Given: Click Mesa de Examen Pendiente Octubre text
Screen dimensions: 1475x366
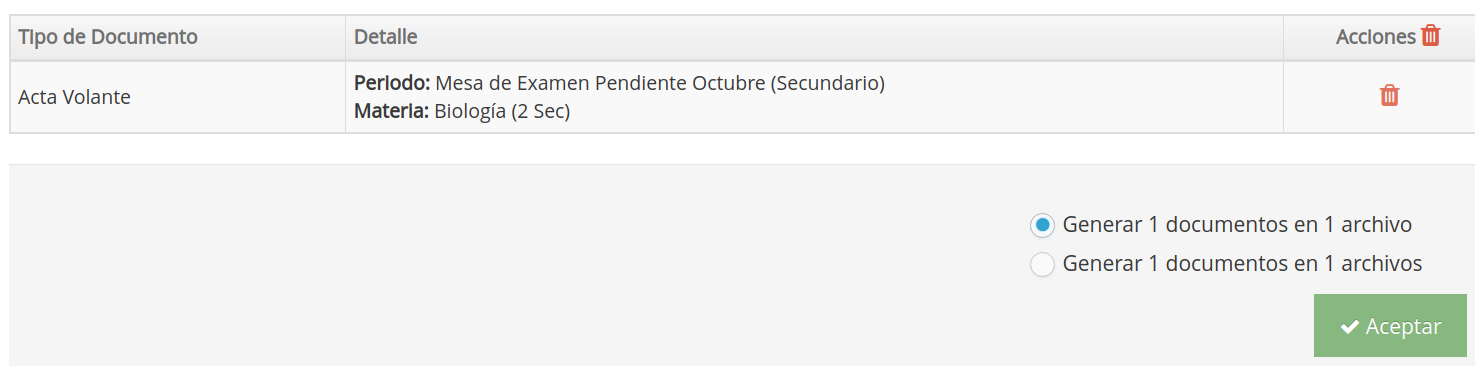Looking at the screenshot, I should point(600,83).
